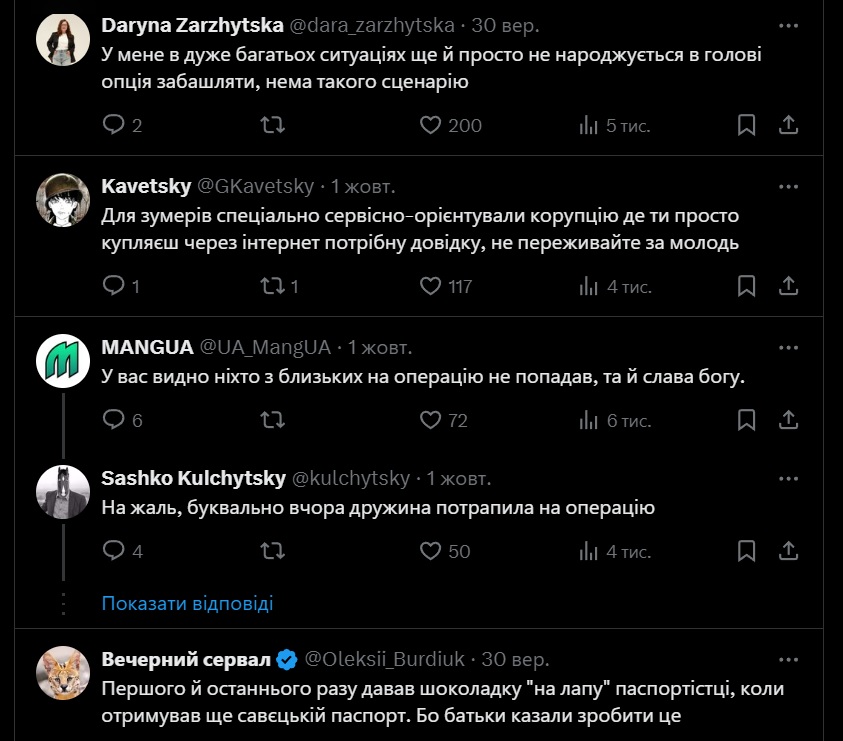Share Sashko Kulchytsky's reply
The image size is (843, 741).
pos(788,551)
